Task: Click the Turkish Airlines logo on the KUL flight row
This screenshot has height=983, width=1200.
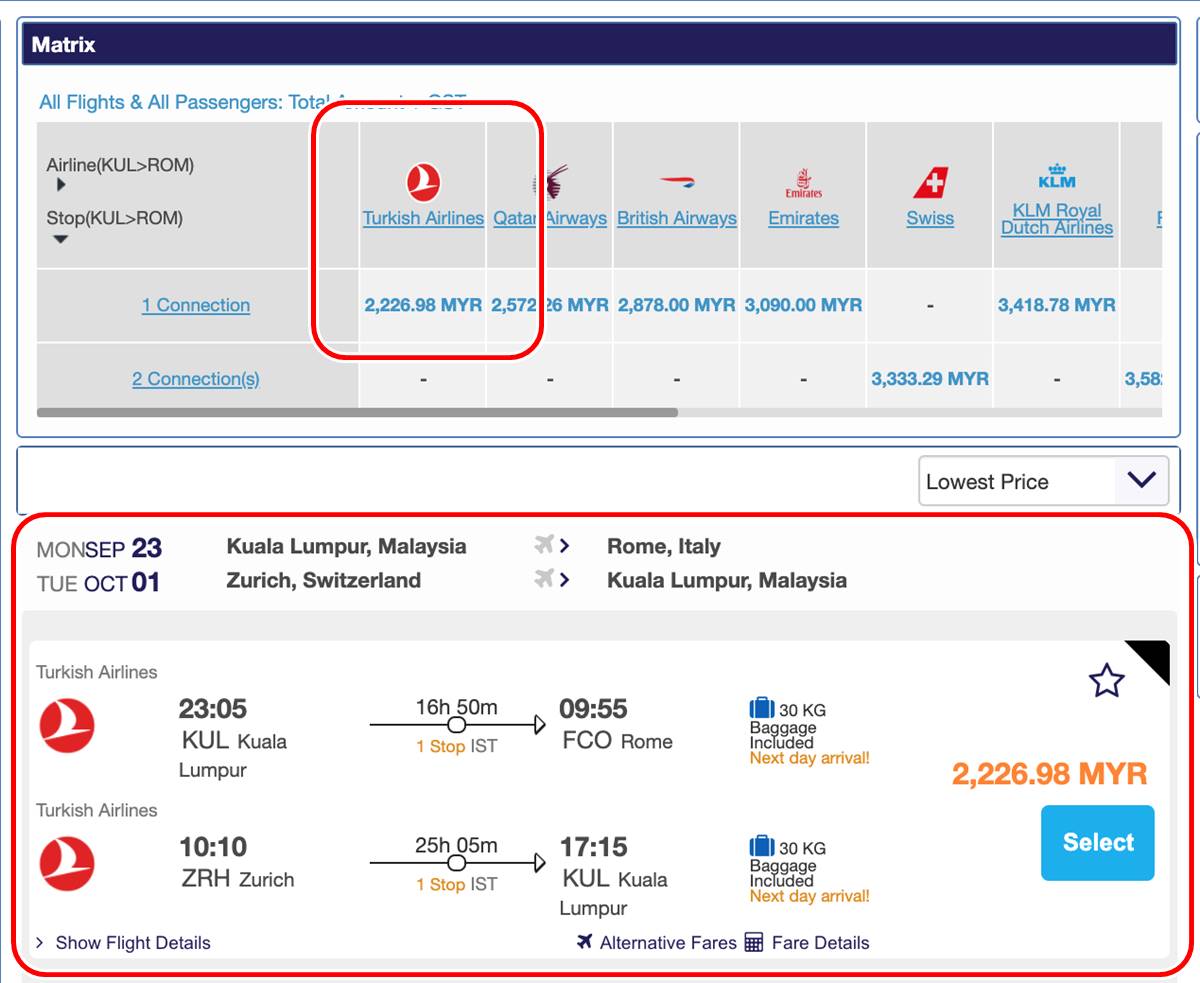Action: [67, 726]
